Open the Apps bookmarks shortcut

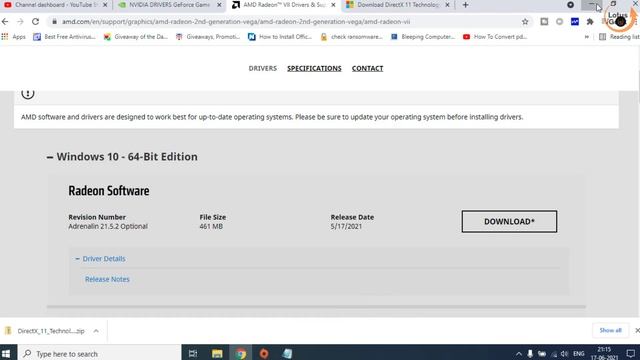13,37
